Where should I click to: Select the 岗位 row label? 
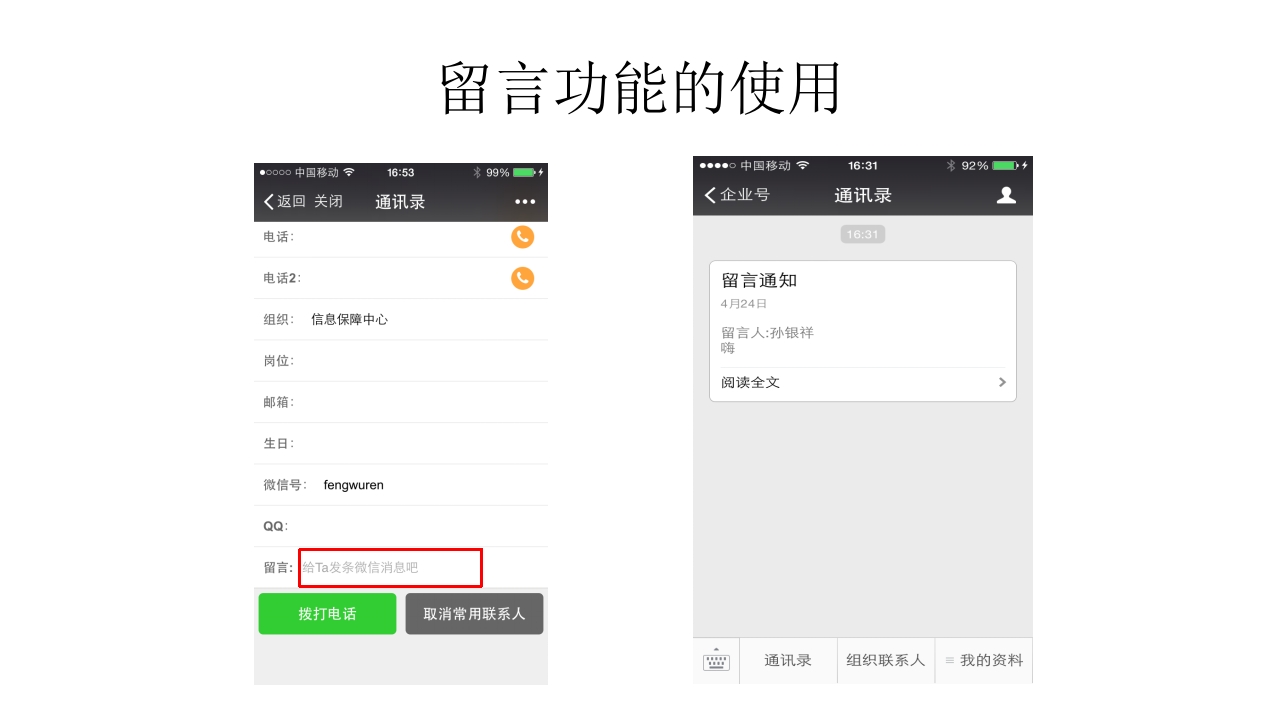coord(278,361)
